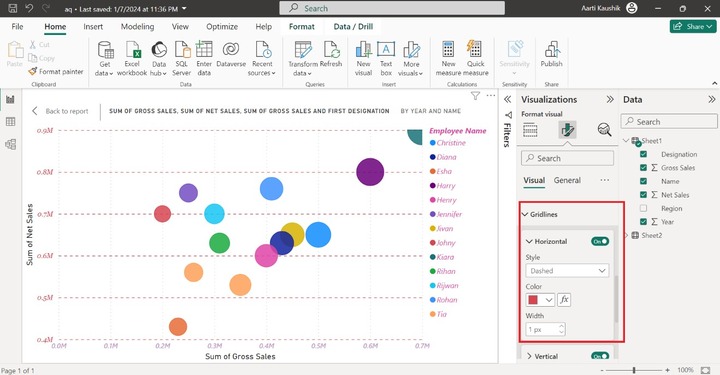
Task: Open more options above the chart
Action: 491,95
